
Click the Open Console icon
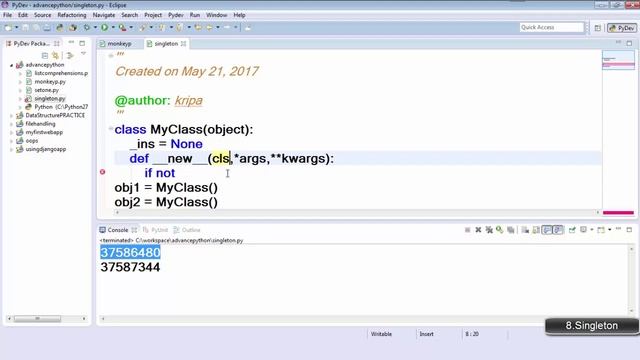pos(601,230)
